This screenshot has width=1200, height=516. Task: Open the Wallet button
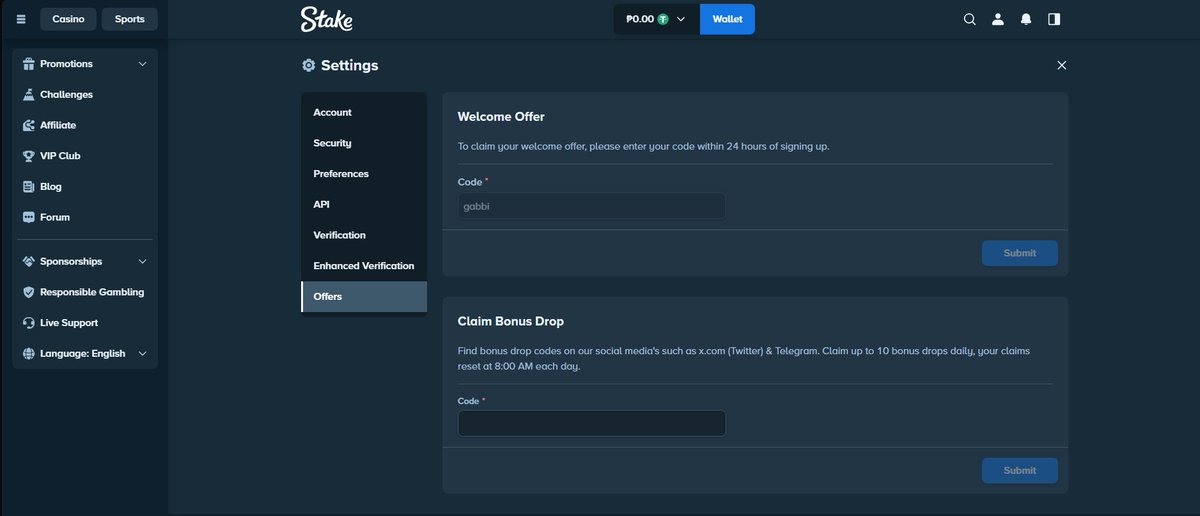coord(727,19)
